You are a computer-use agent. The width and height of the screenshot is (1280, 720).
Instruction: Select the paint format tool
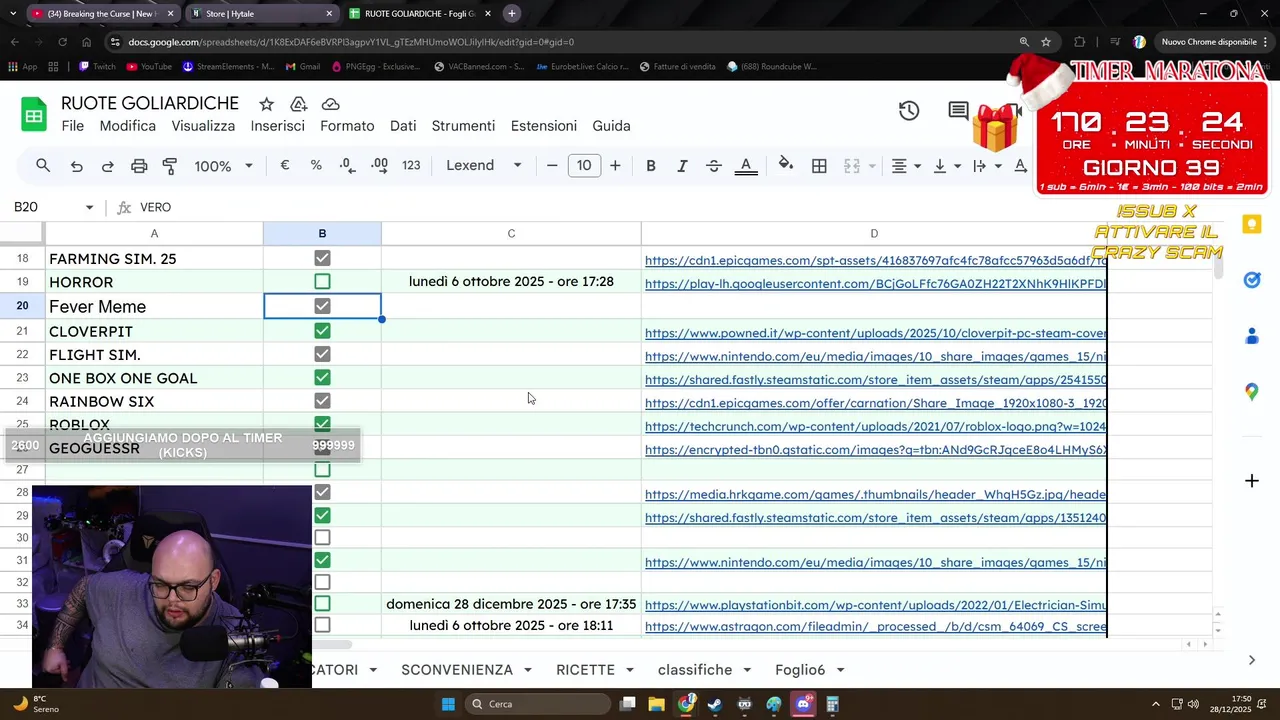170,166
